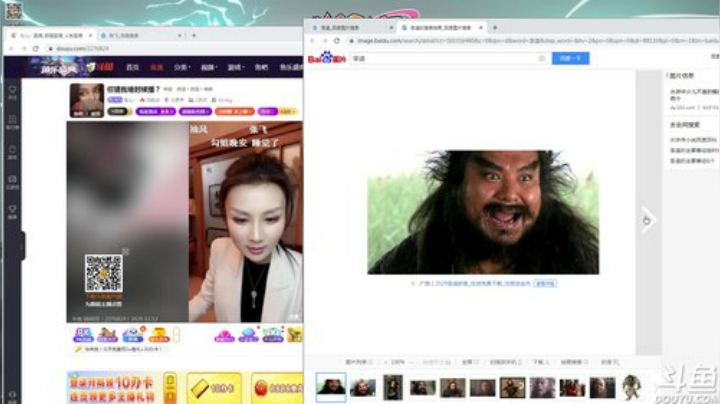This screenshot has width=720, height=404.
Task: Reload the Douyu stream page
Action: 36,48
